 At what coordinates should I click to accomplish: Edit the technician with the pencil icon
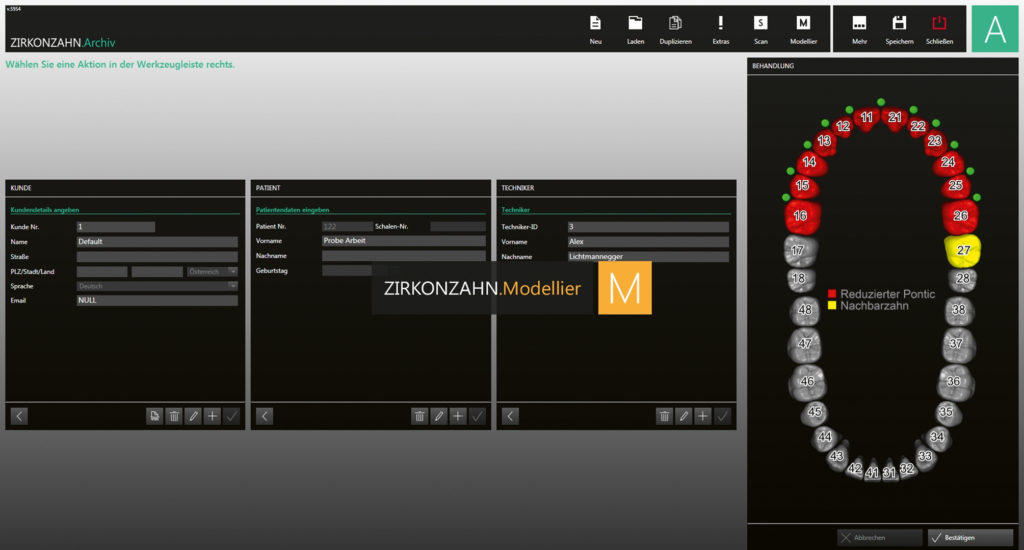(684, 416)
